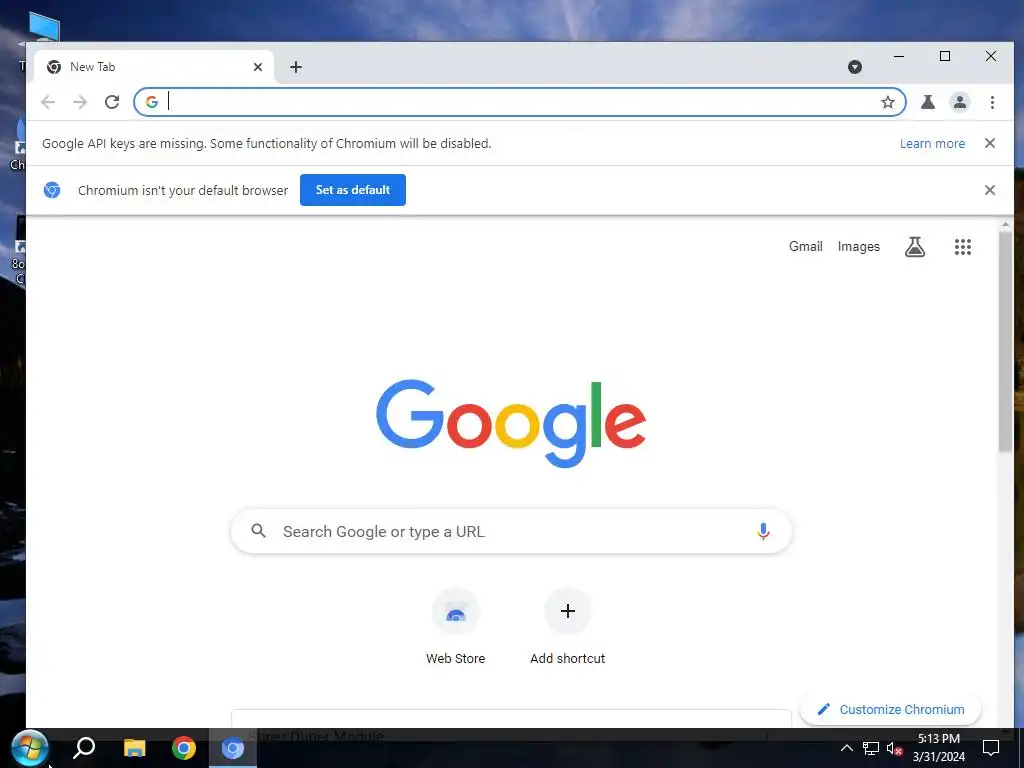Expand the tab search dropdown arrow

pyautogui.click(x=854, y=67)
